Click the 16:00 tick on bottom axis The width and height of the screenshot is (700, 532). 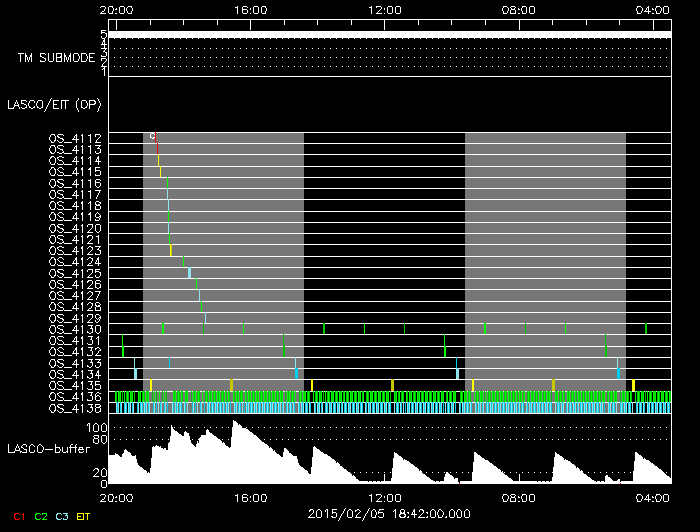pos(249,497)
